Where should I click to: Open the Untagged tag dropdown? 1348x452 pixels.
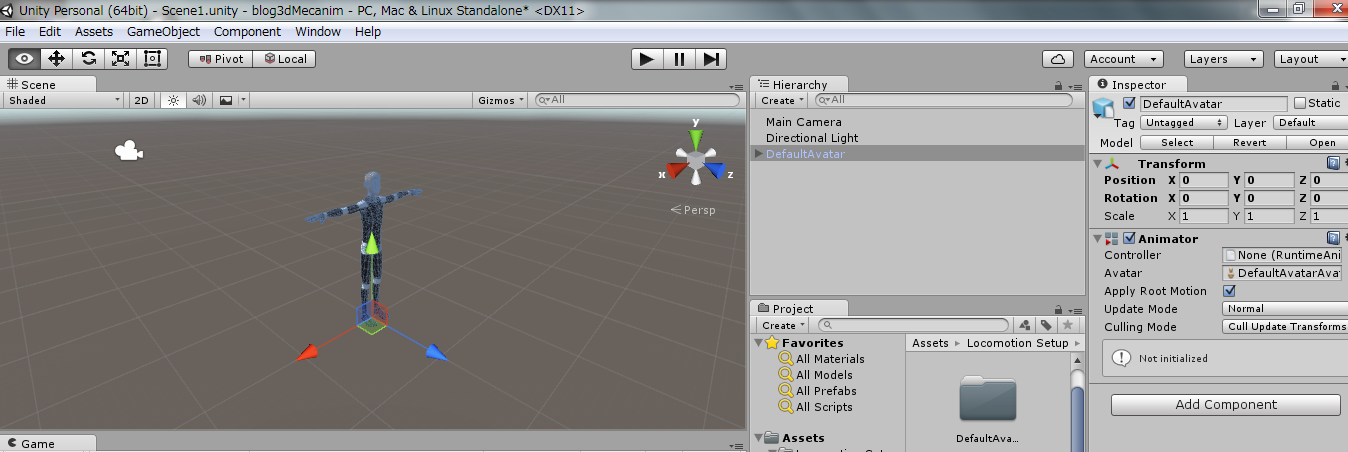tap(1184, 122)
